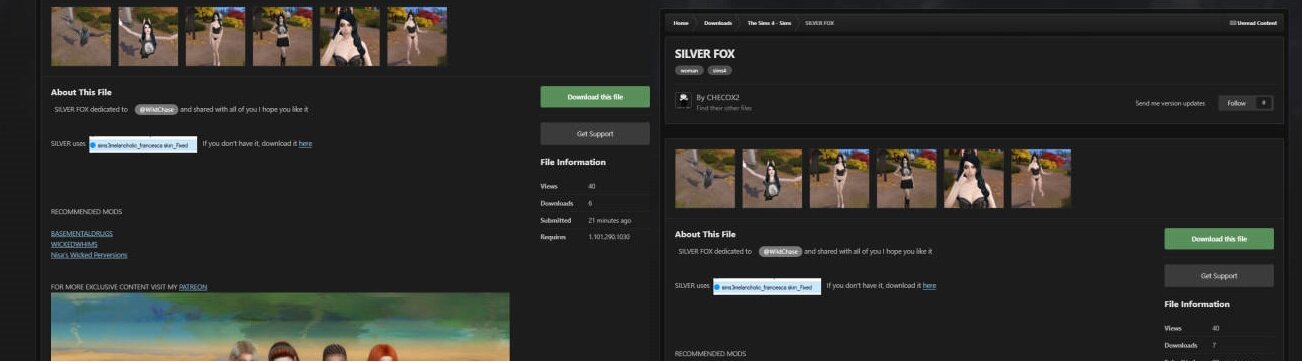
Task: Click the 'sims4' tag
Action: (719, 71)
